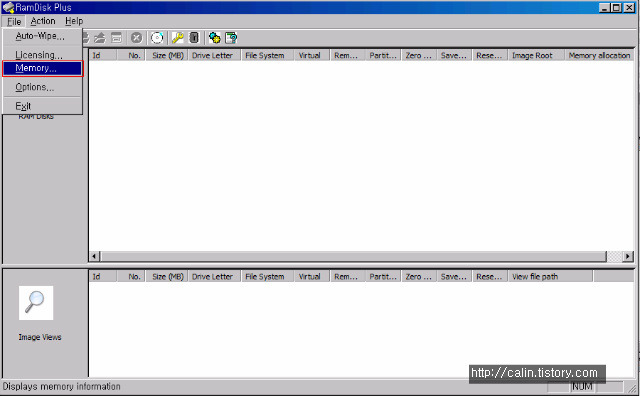The image size is (640, 396).
Task: Open the File menu
Action: 14,21
